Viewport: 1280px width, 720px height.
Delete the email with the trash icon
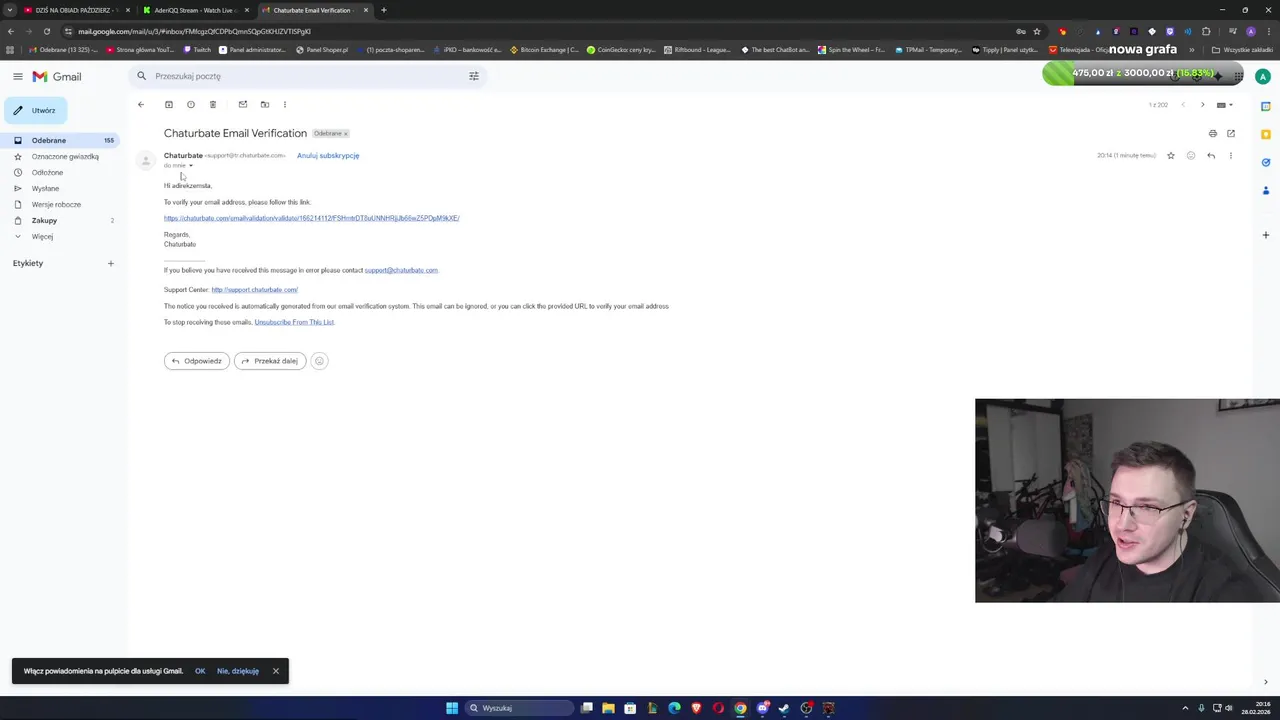click(213, 104)
